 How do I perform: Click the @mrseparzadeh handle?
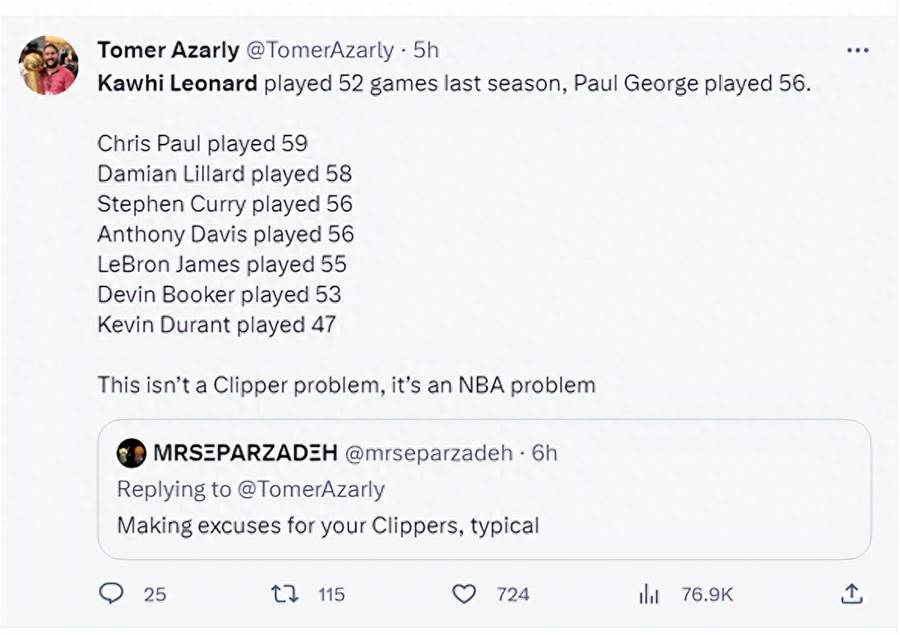pyautogui.click(x=428, y=453)
